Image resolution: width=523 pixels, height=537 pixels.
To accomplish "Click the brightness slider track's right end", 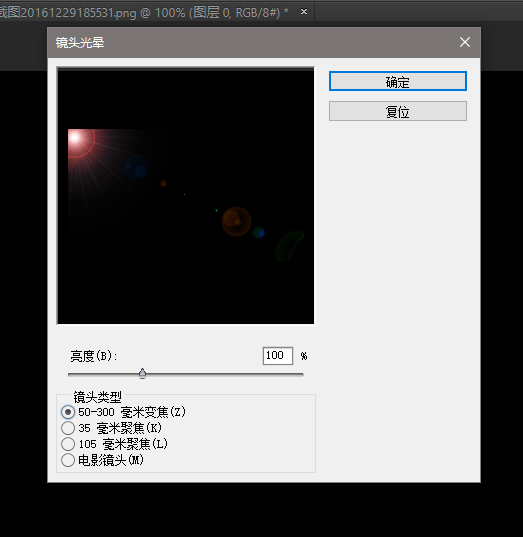I will (301, 375).
